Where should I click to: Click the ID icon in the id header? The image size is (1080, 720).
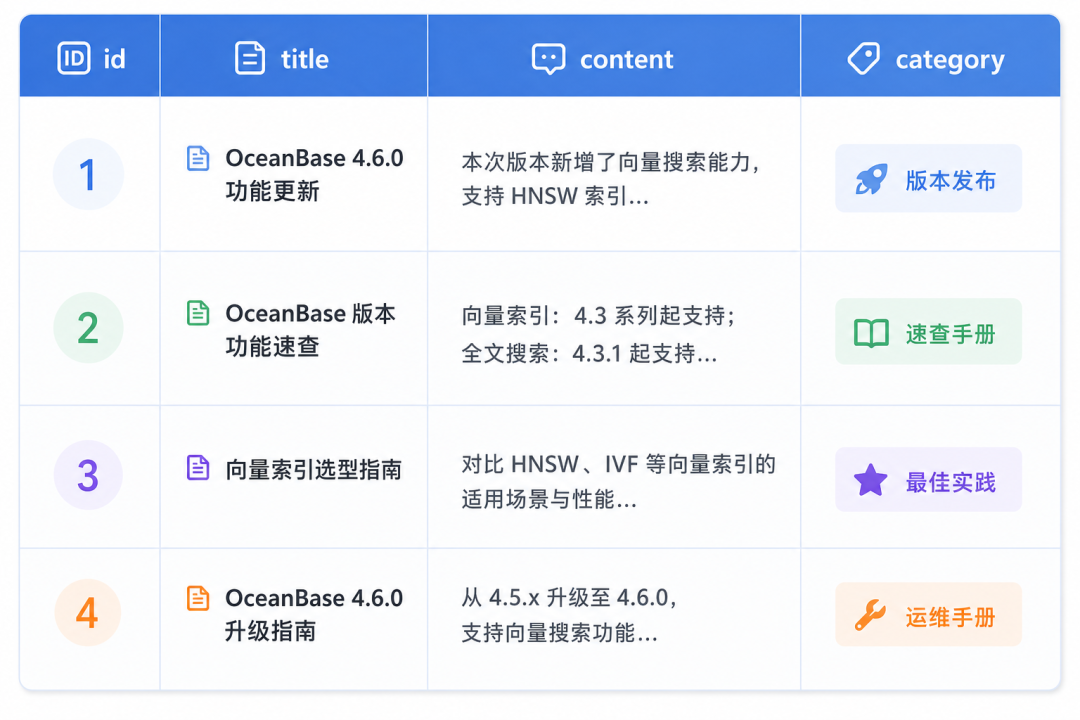point(74,58)
